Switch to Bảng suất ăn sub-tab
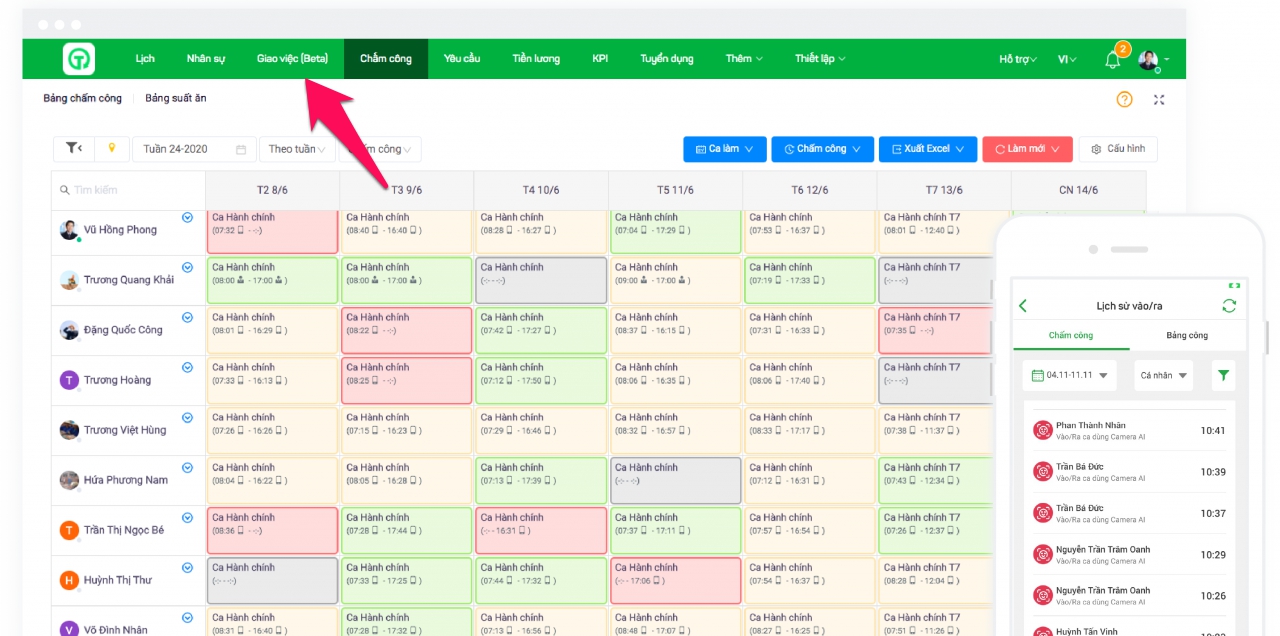 click(x=176, y=98)
